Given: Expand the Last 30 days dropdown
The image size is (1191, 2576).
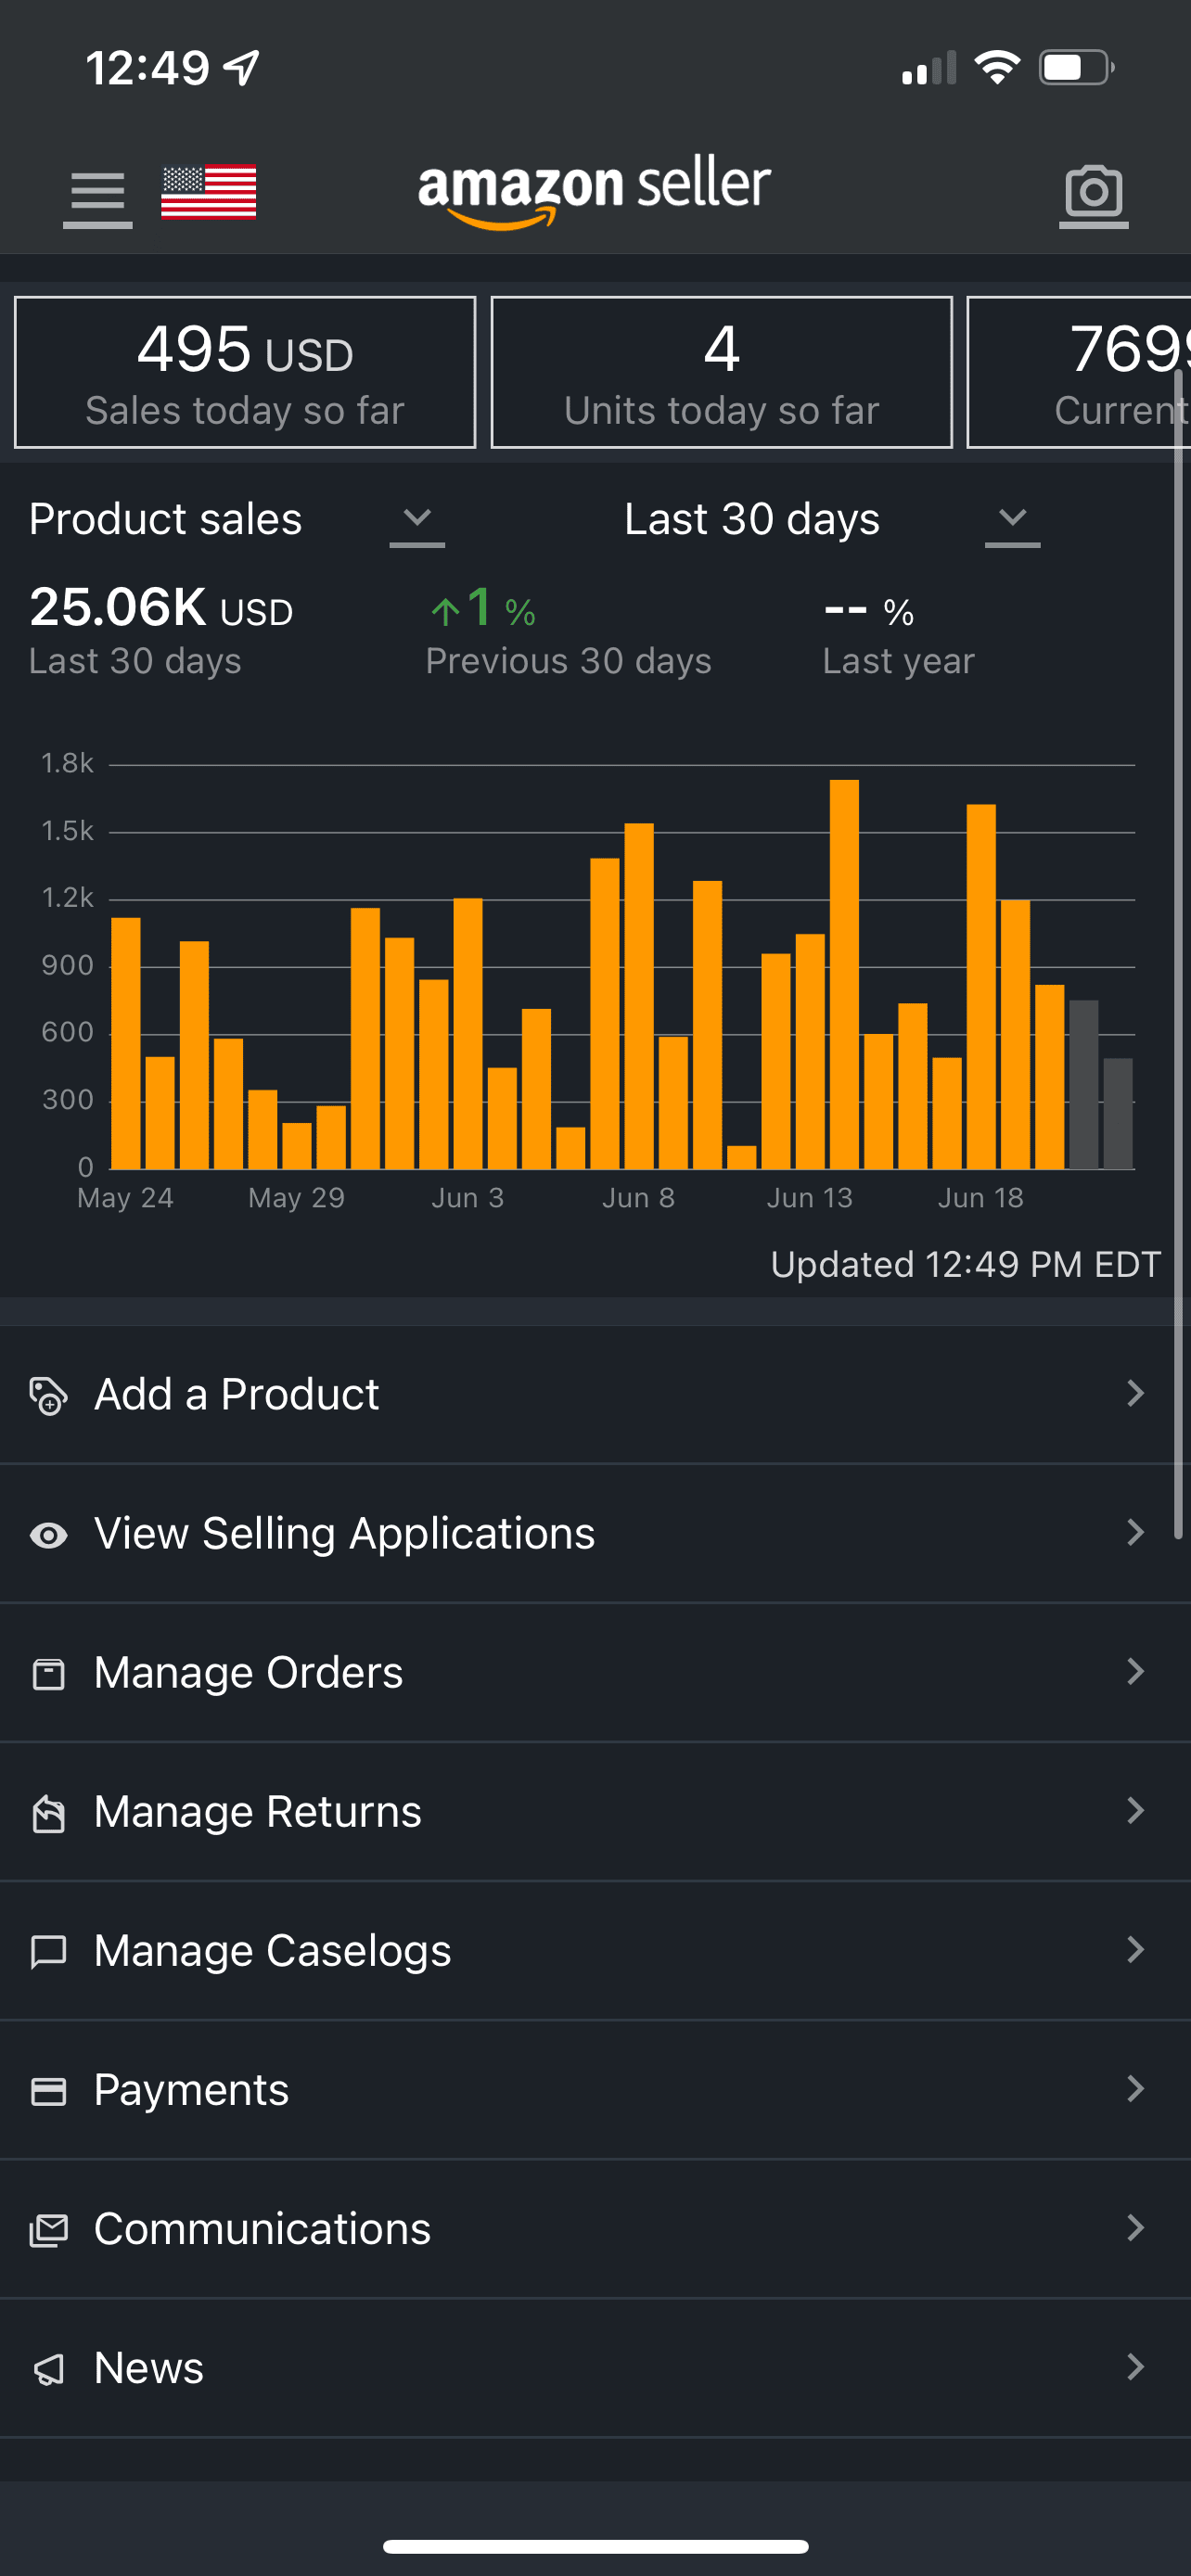Looking at the screenshot, I should pos(1012,520).
